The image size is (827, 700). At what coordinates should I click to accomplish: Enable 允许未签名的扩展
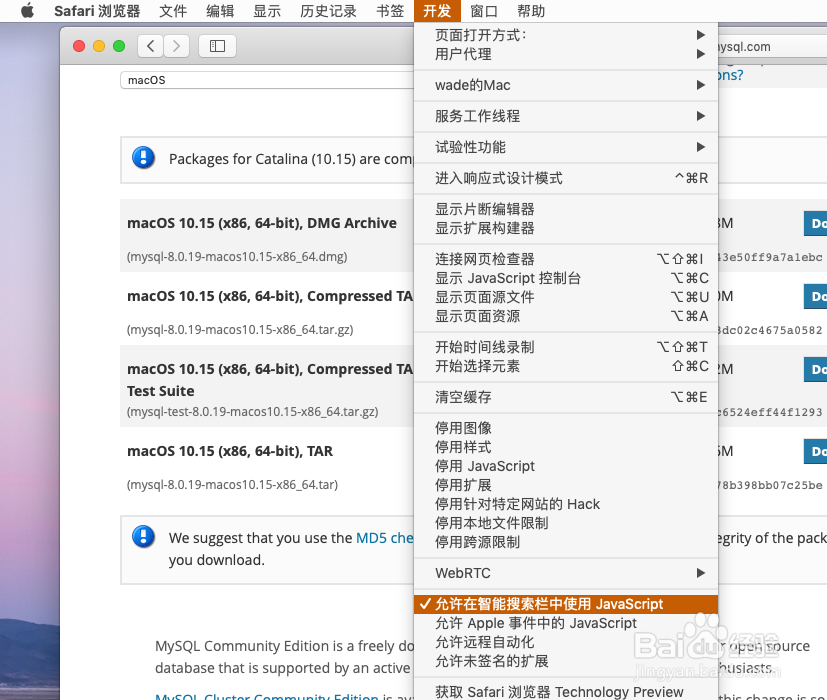click(566, 661)
